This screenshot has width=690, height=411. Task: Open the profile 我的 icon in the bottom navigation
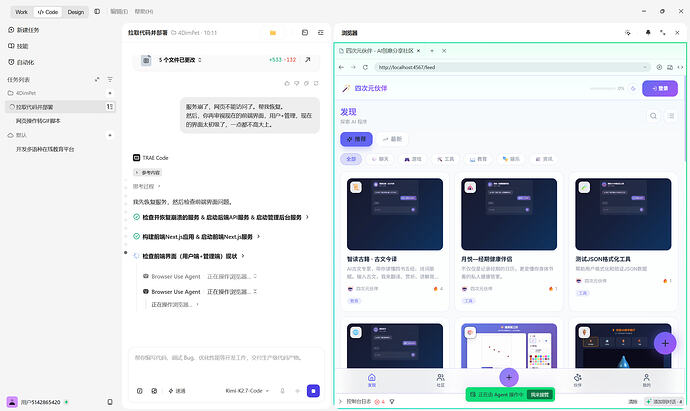[x=646, y=380]
